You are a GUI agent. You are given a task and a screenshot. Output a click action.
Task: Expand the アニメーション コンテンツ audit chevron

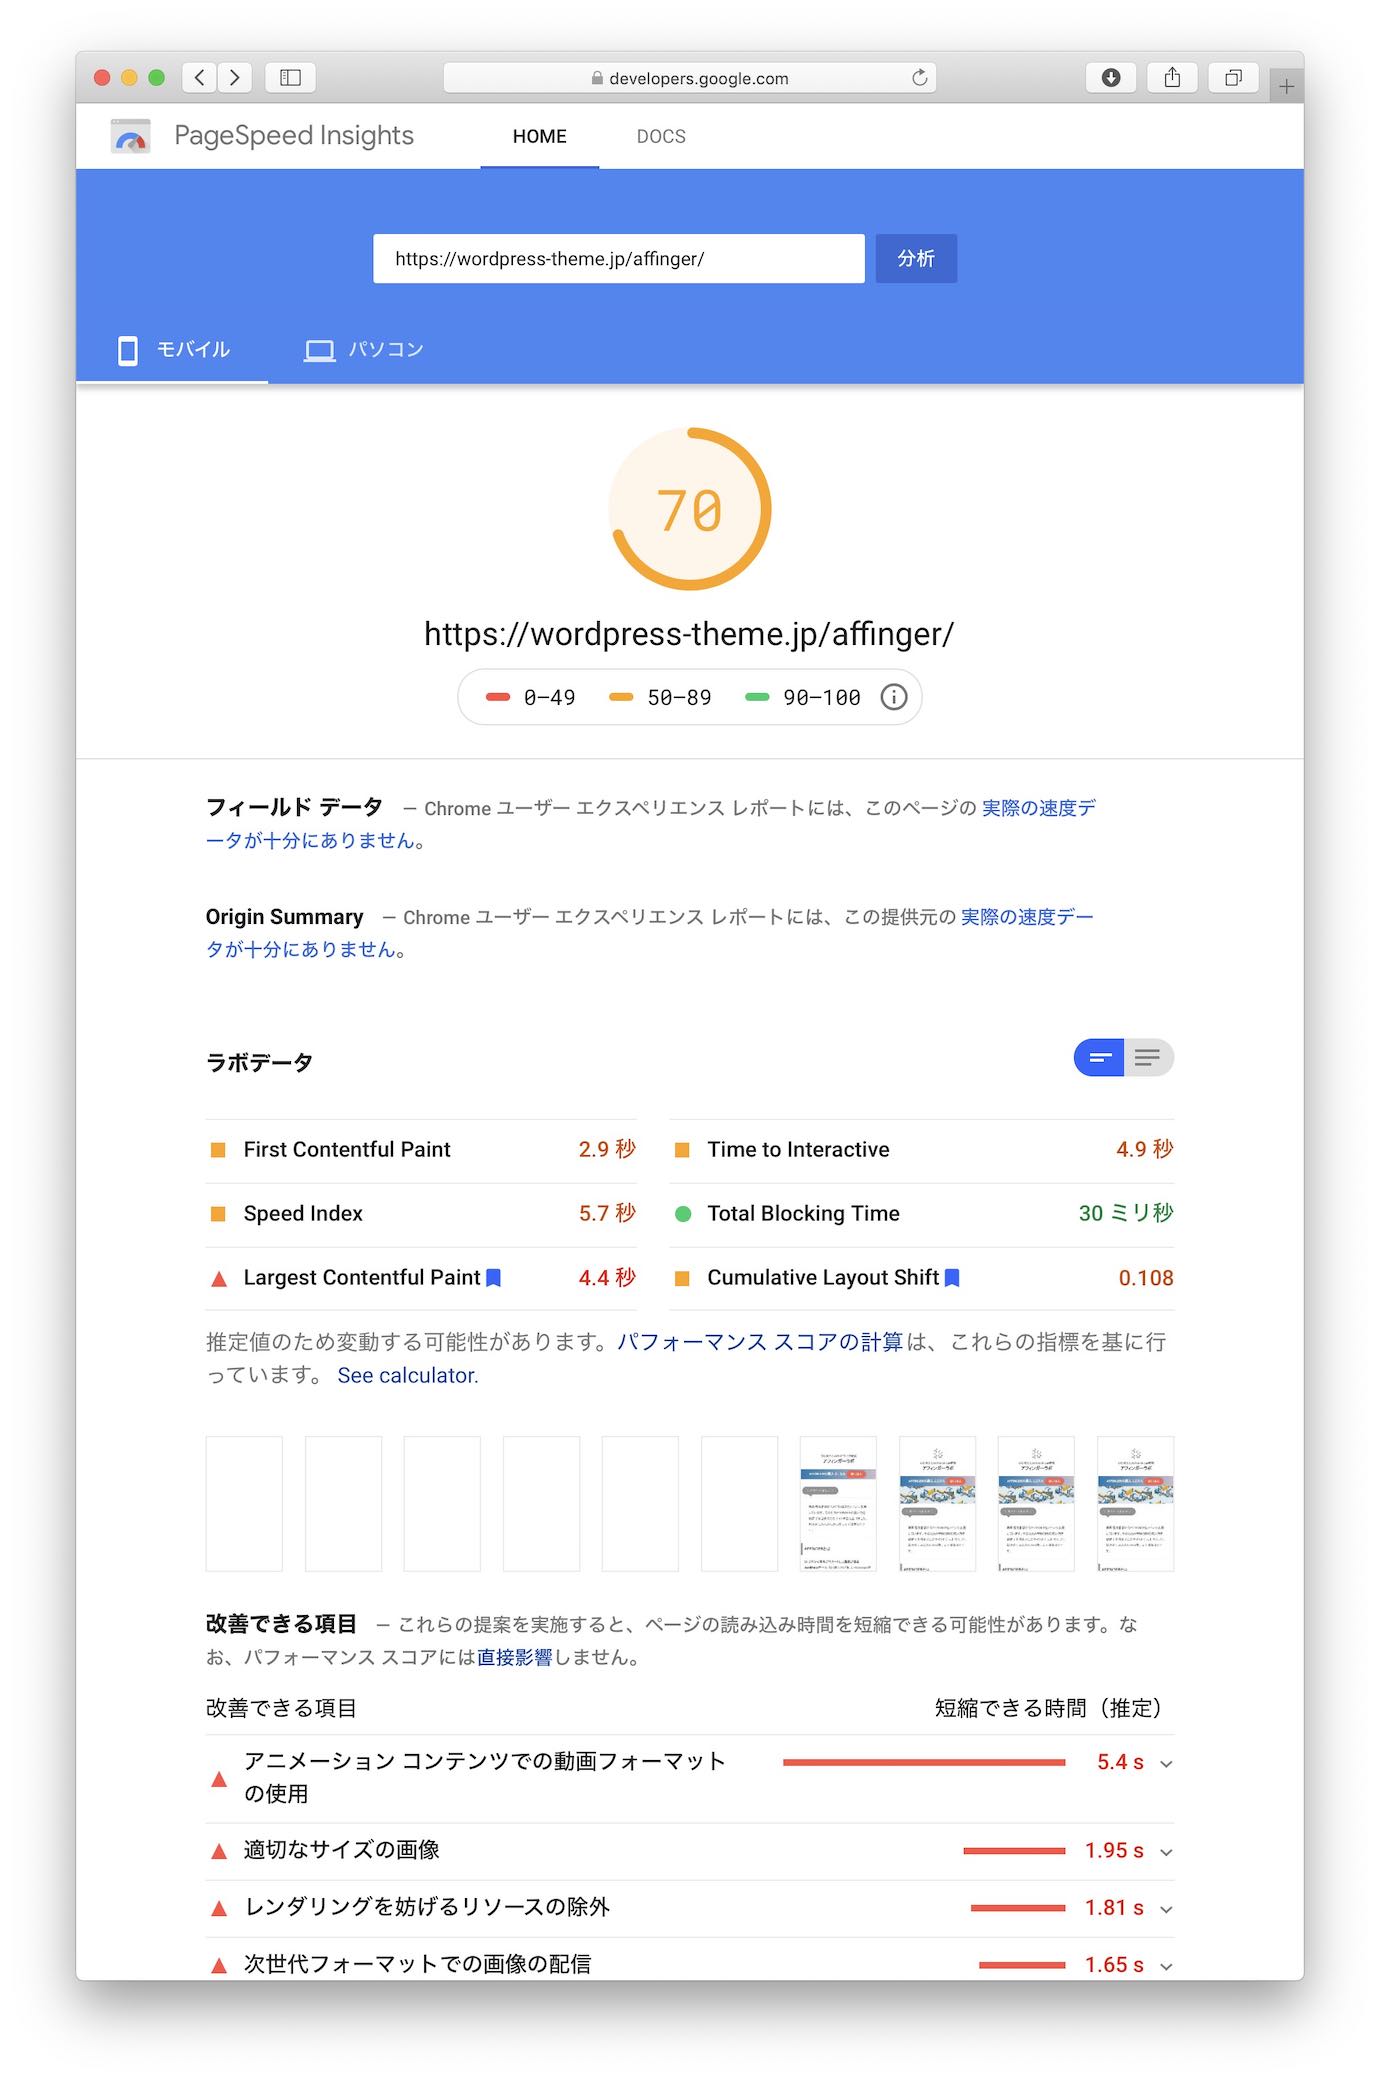(x=1166, y=1764)
